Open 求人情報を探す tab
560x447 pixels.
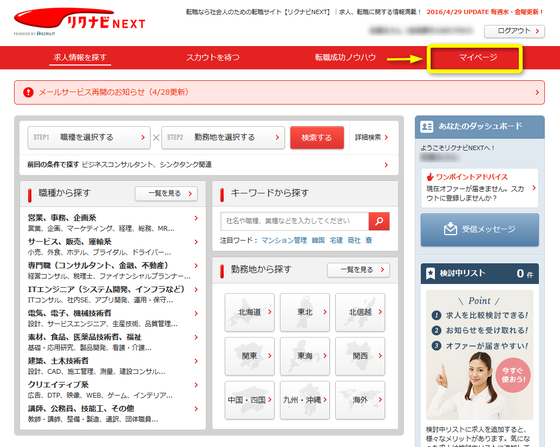[x=80, y=57]
